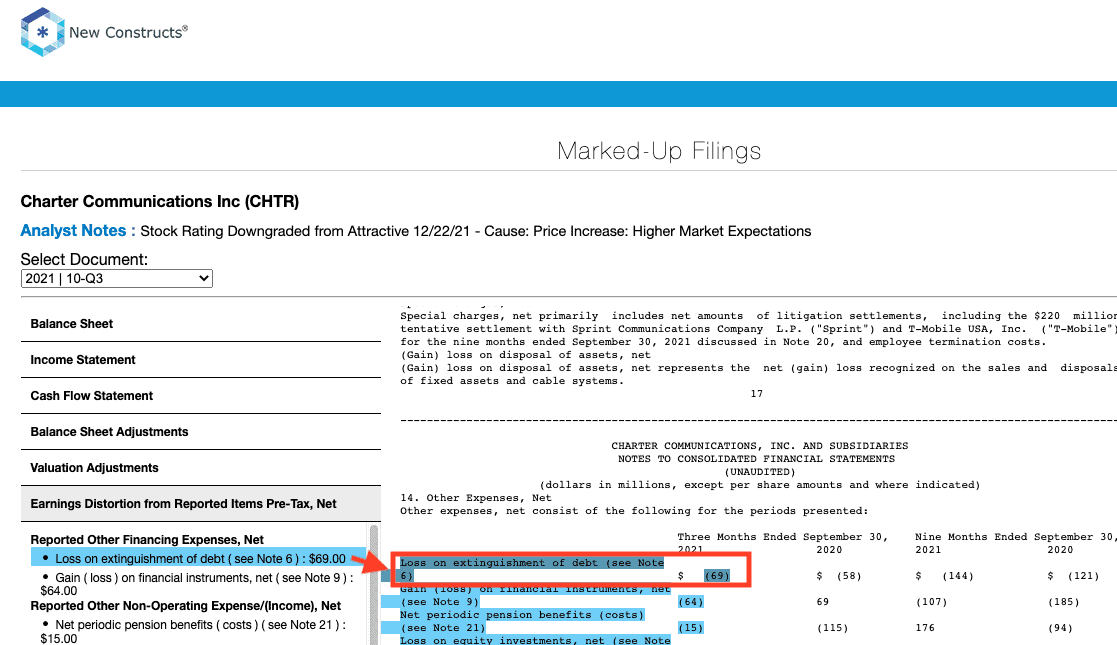Viewport: 1117px width, 645px height.
Task: Click Reported Other Non-Operating Expense/(Income), Net heading
Action: [x=186, y=606]
